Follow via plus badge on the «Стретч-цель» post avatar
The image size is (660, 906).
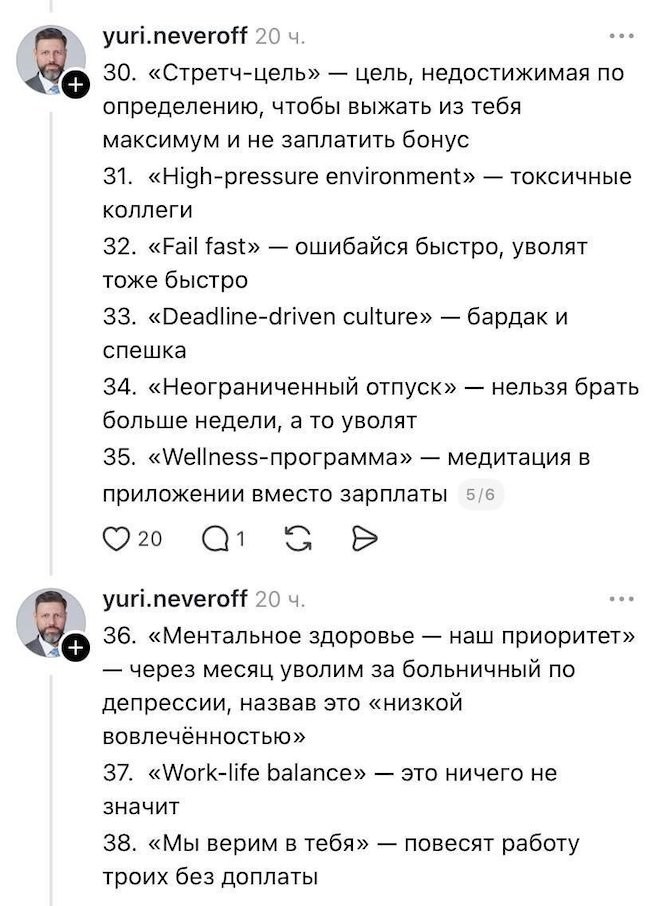(76, 86)
